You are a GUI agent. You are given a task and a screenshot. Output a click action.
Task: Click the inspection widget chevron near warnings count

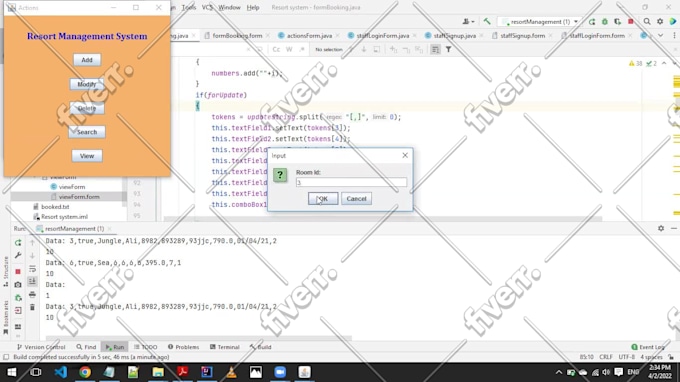[664, 63]
